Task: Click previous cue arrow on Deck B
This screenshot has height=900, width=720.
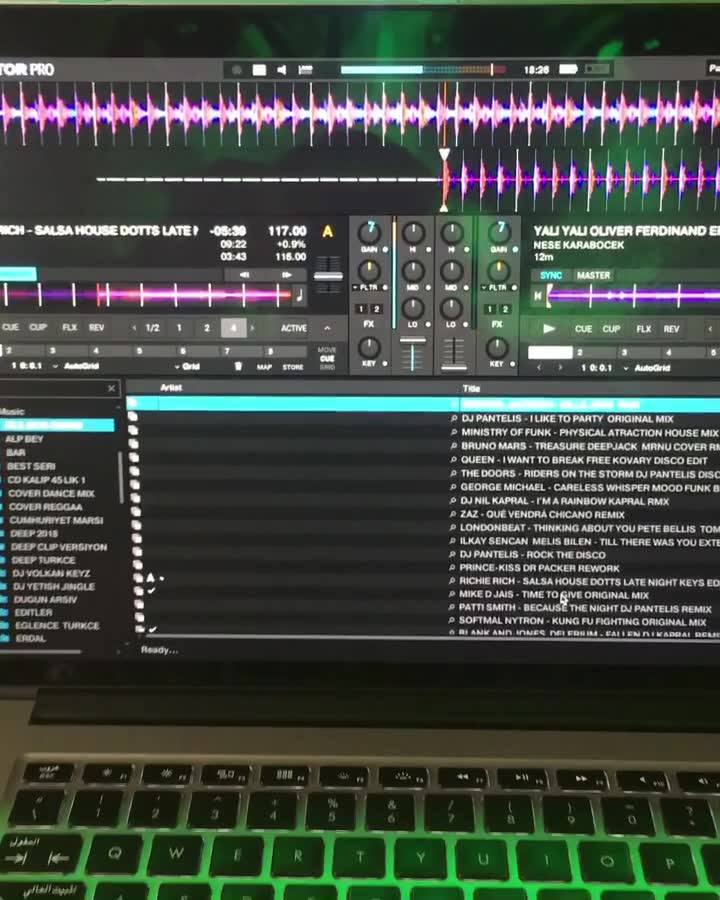Action: point(539,367)
